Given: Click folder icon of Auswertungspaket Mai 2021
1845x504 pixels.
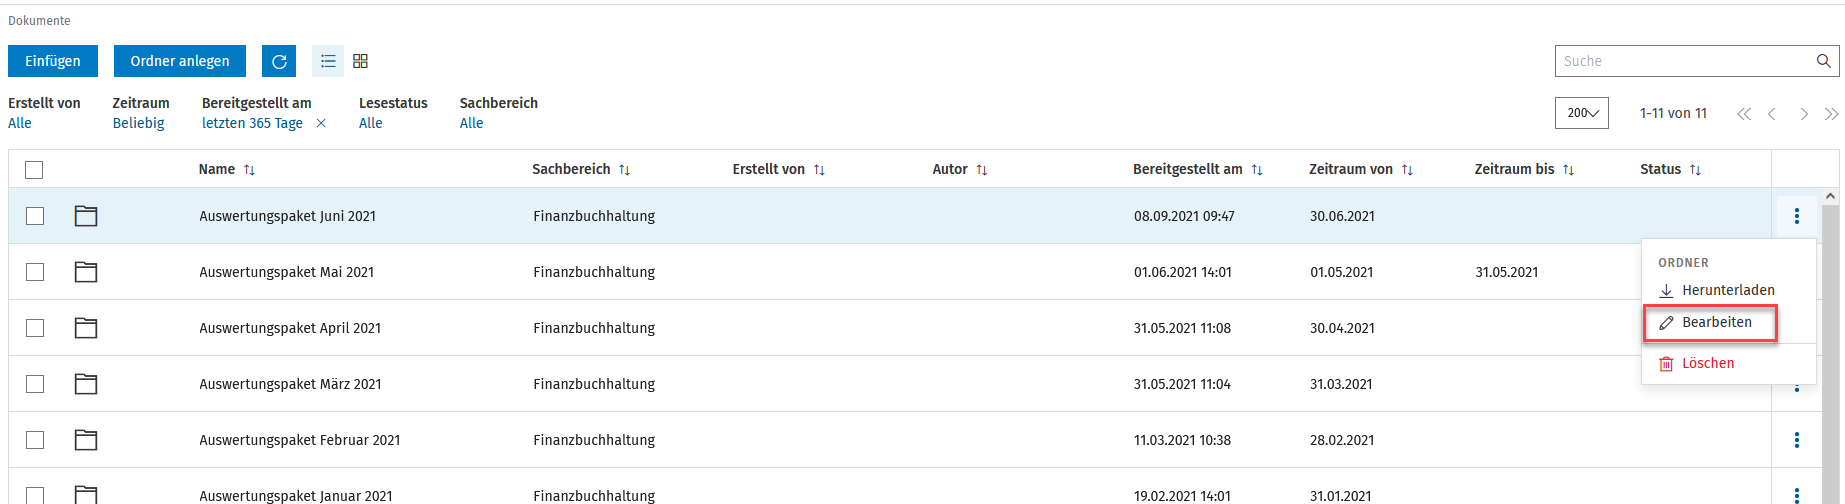Looking at the screenshot, I should [86, 271].
